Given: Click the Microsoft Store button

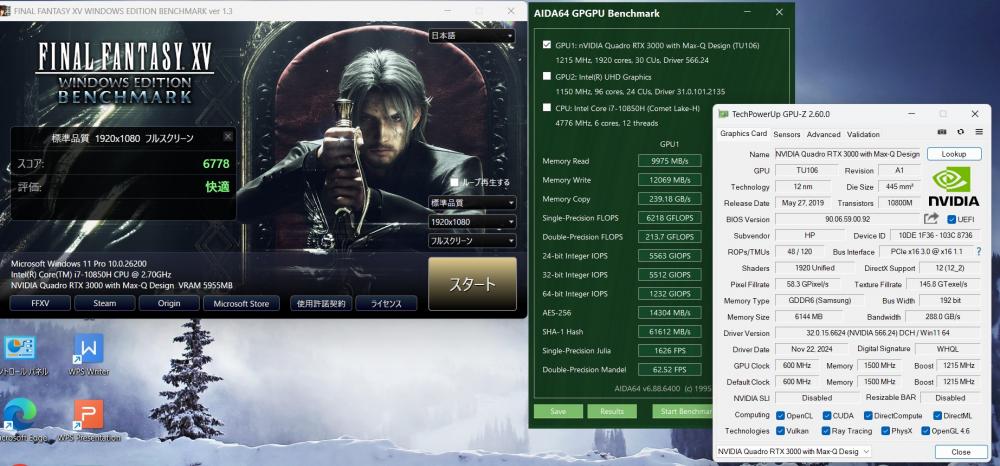Looking at the screenshot, I should tap(241, 303).
